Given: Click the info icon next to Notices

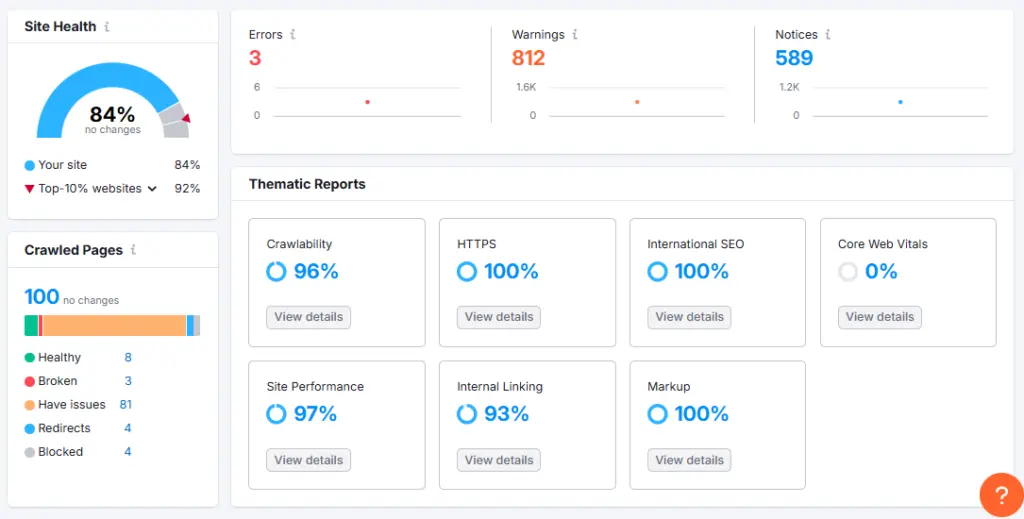Looking at the screenshot, I should tap(828, 34).
